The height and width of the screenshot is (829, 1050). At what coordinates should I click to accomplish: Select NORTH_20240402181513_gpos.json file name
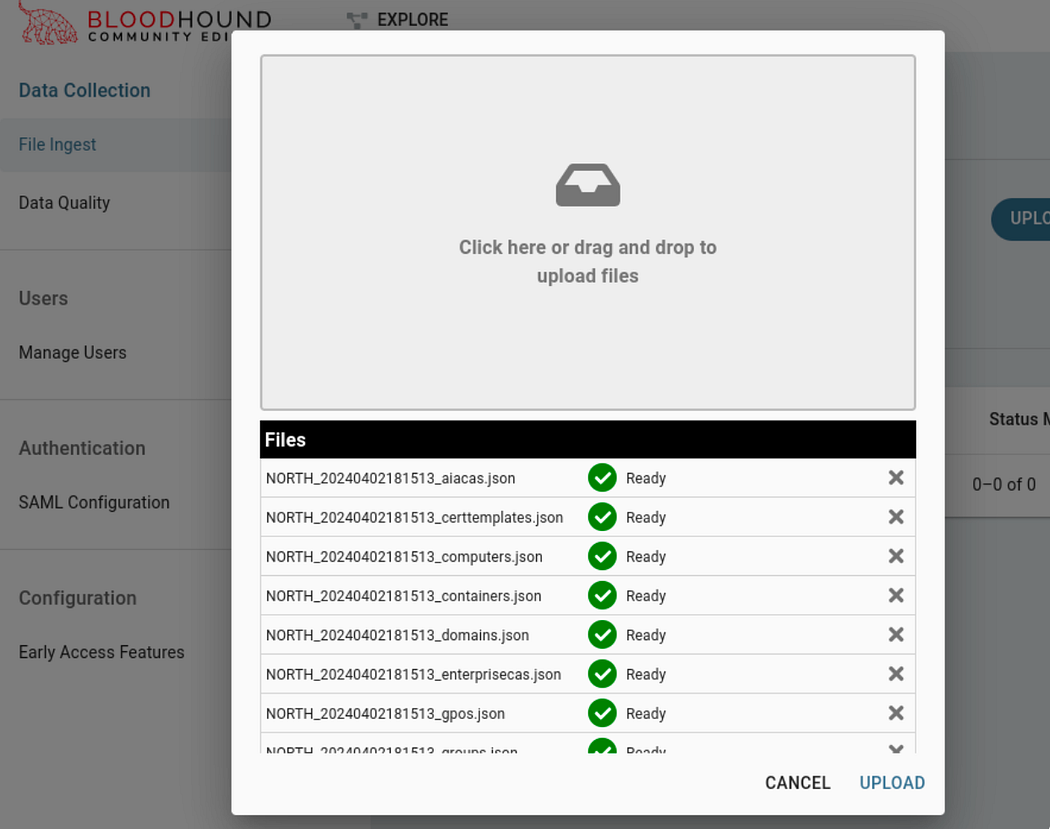(385, 714)
